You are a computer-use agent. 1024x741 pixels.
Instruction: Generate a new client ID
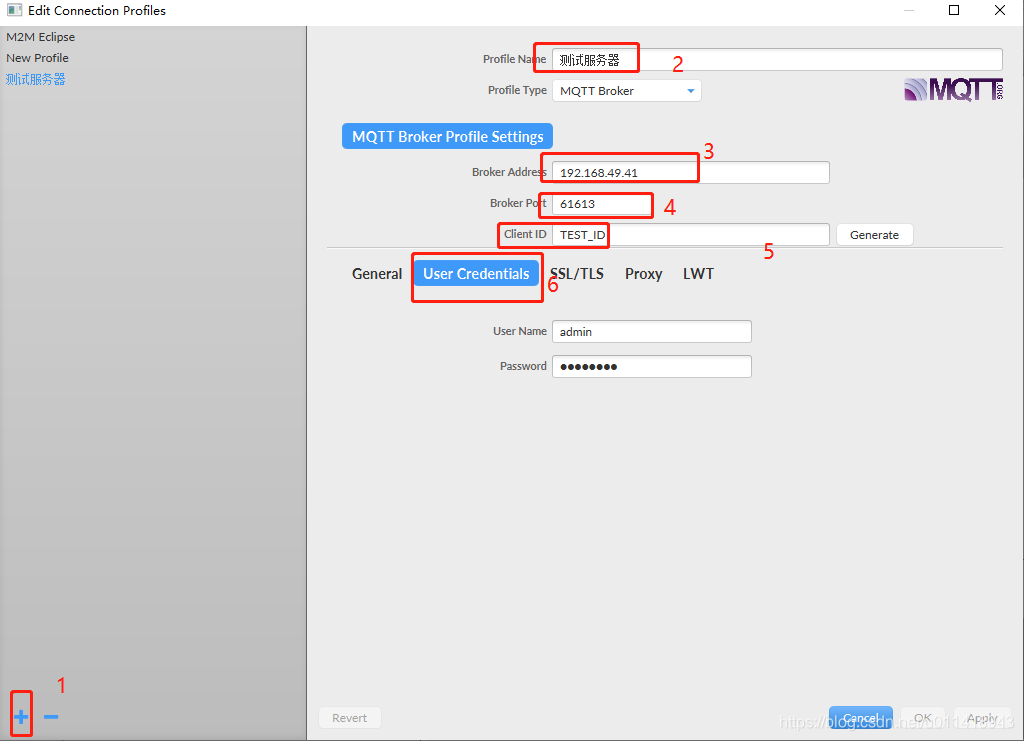click(x=874, y=234)
